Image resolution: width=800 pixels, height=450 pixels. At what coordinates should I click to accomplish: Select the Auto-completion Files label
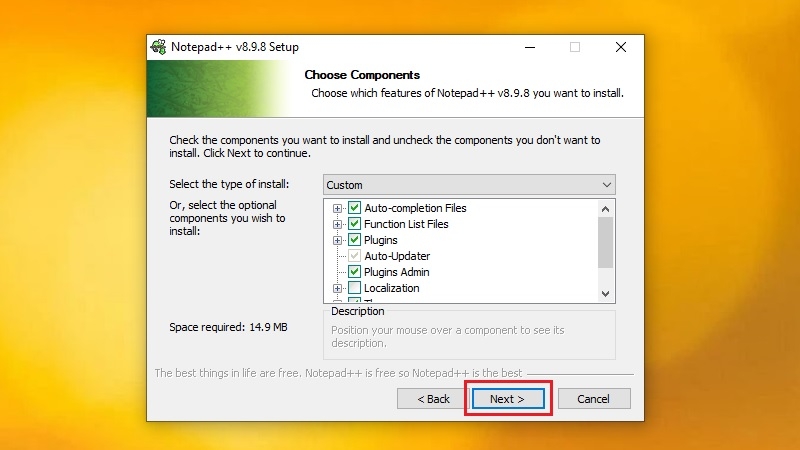[x=415, y=208]
